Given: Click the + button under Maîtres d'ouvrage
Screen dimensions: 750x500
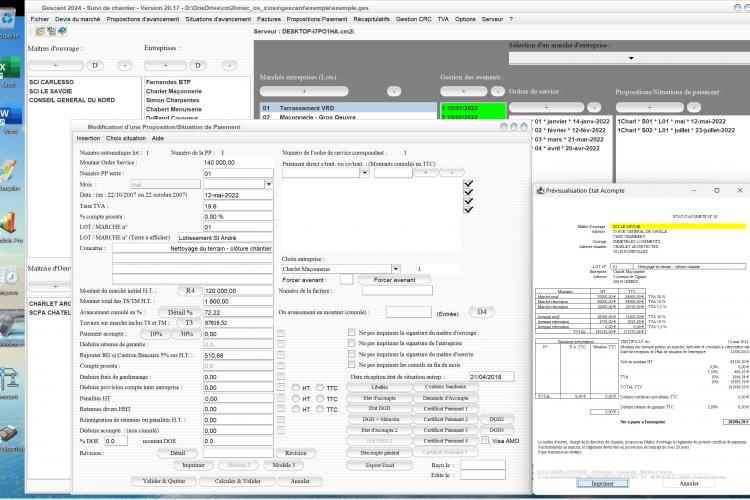Looking at the screenshot, I should point(55,65).
